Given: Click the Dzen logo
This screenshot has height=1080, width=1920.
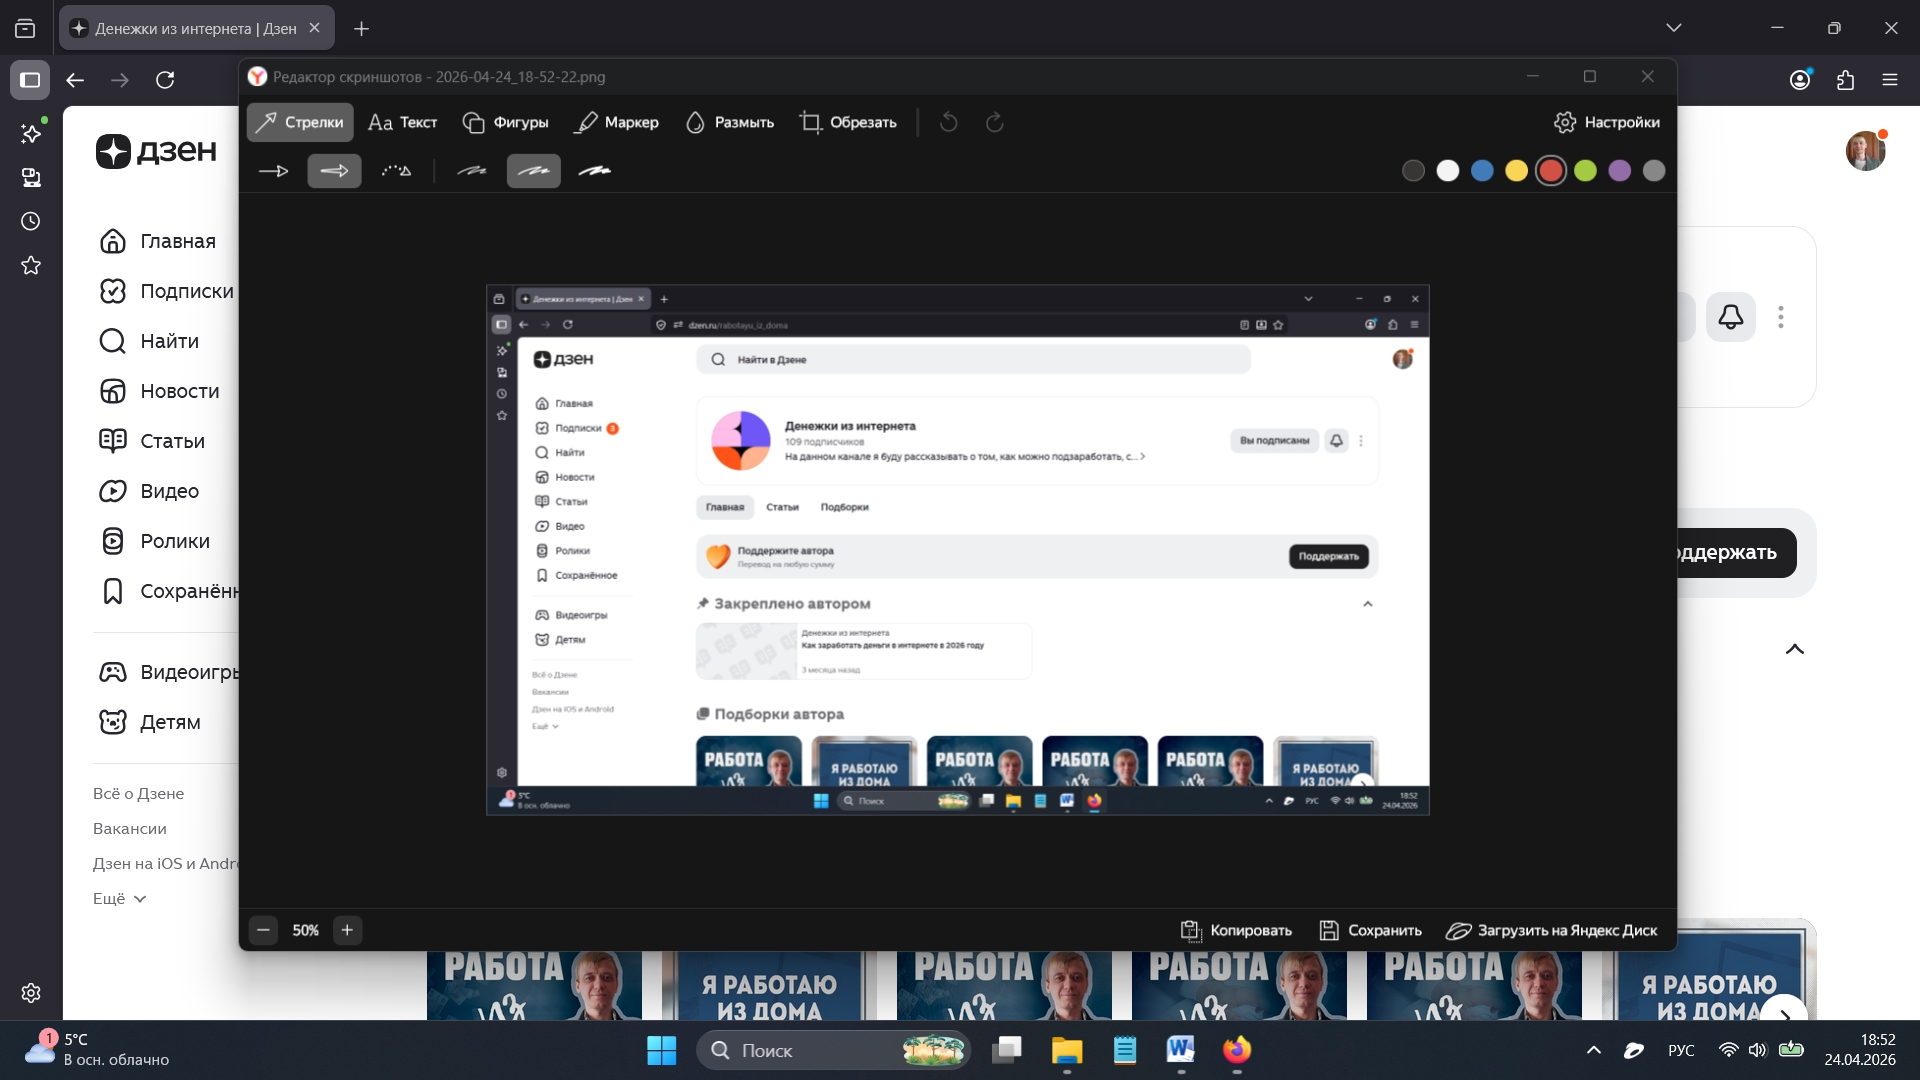Looking at the screenshot, I should pyautogui.click(x=156, y=151).
